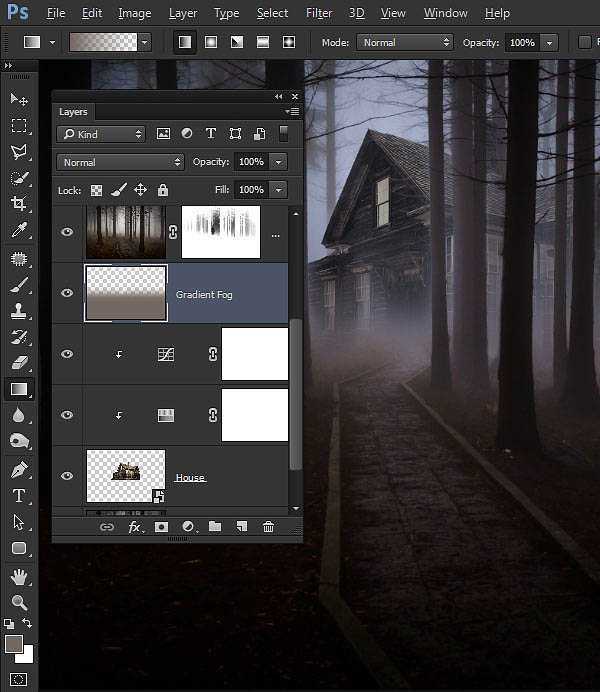Select the Layers panel tab
This screenshot has height=692, width=600.
tap(73, 112)
